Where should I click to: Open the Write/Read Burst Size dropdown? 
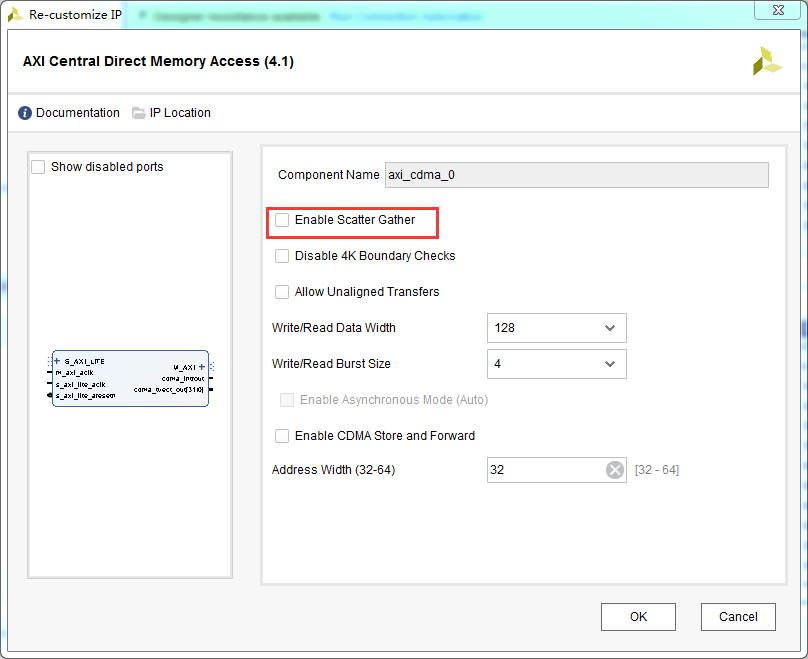(557, 364)
